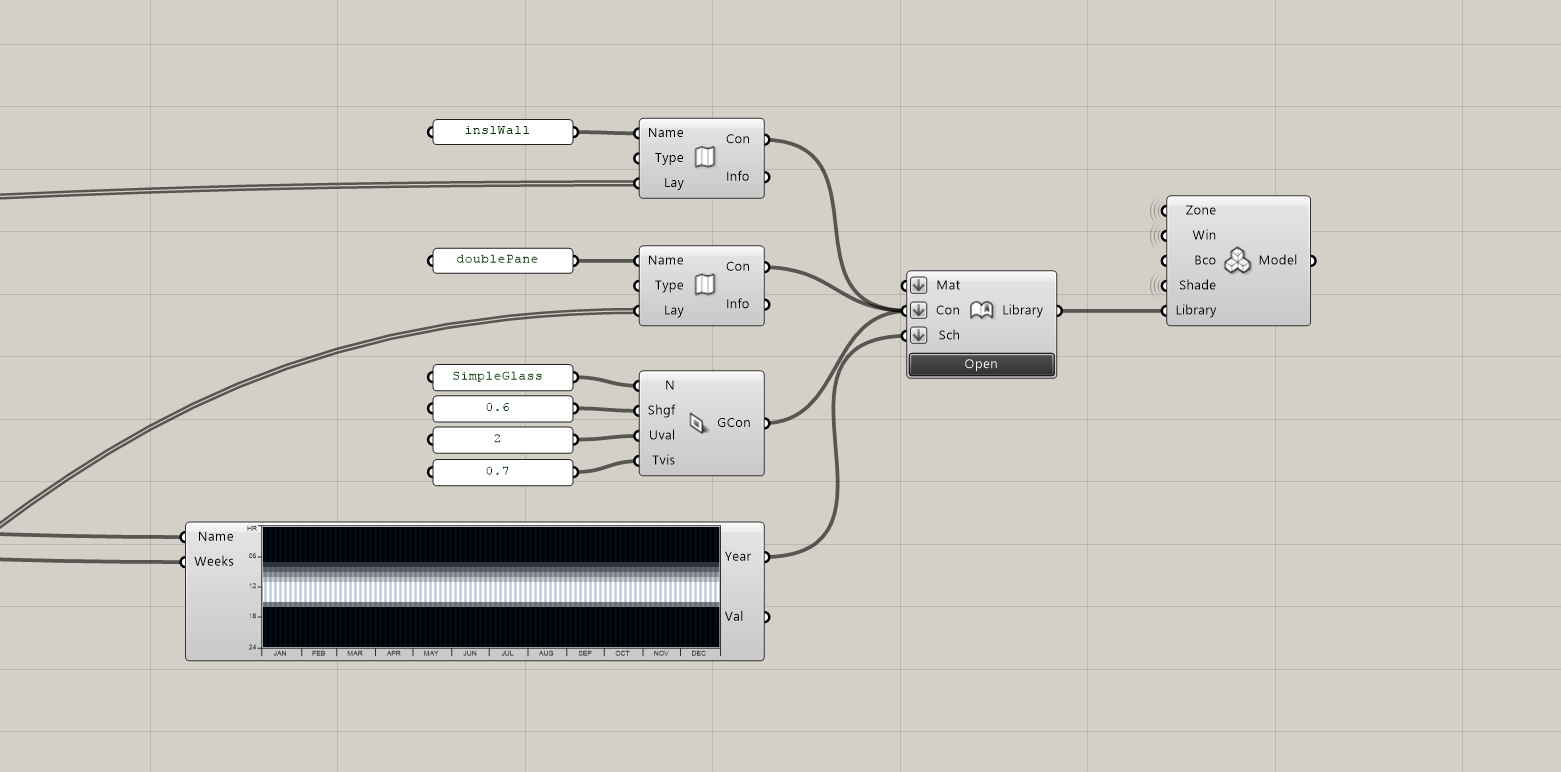Click DEC label on schedule chart
The width and height of the screenshot is (1561, 772).
click(698, 653)
